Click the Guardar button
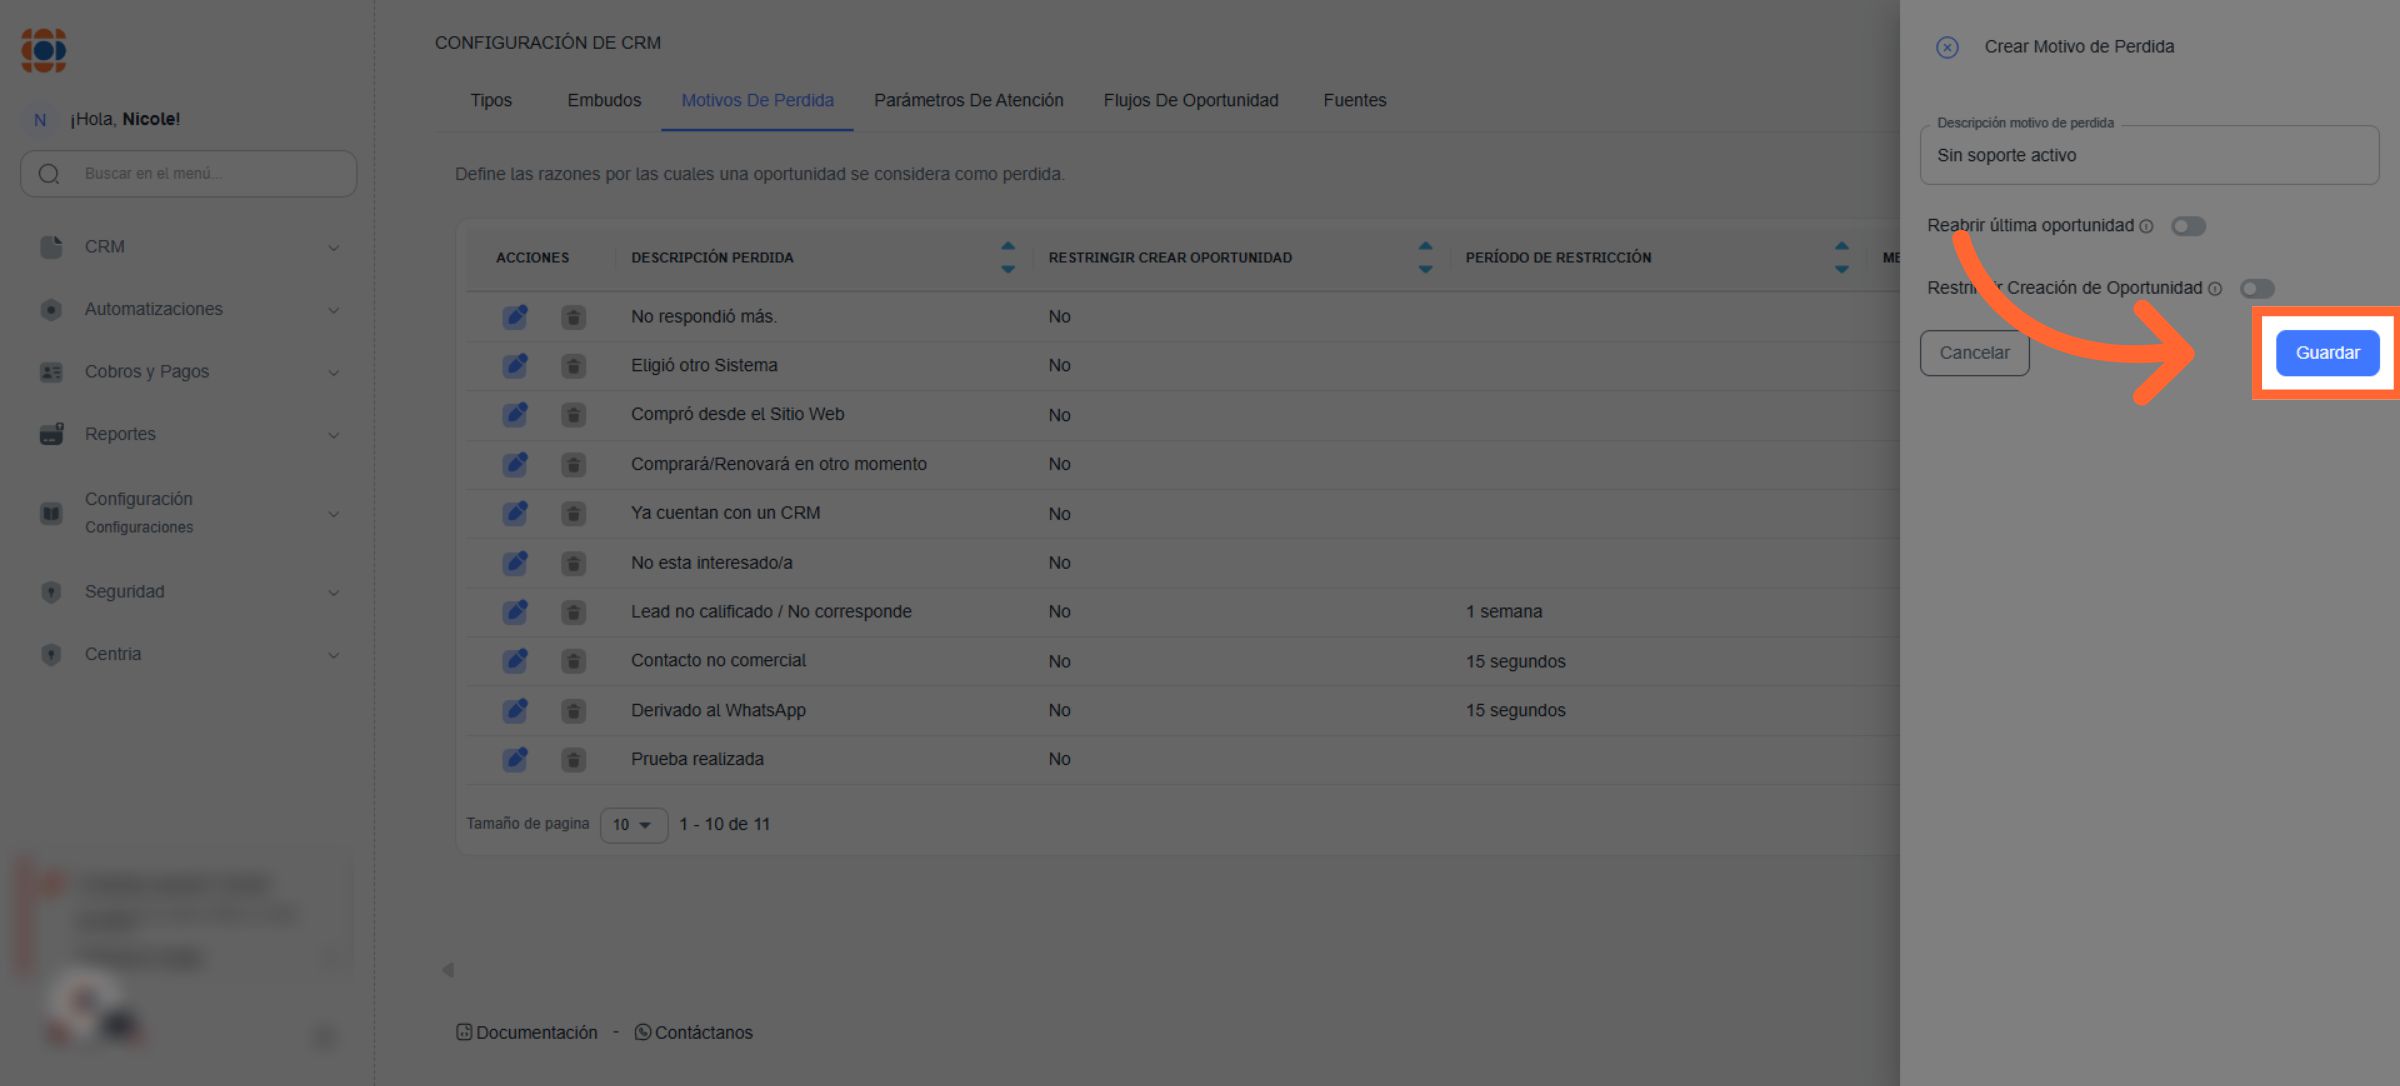This screenshot has height=1086, width=2400. (2327, 353)
